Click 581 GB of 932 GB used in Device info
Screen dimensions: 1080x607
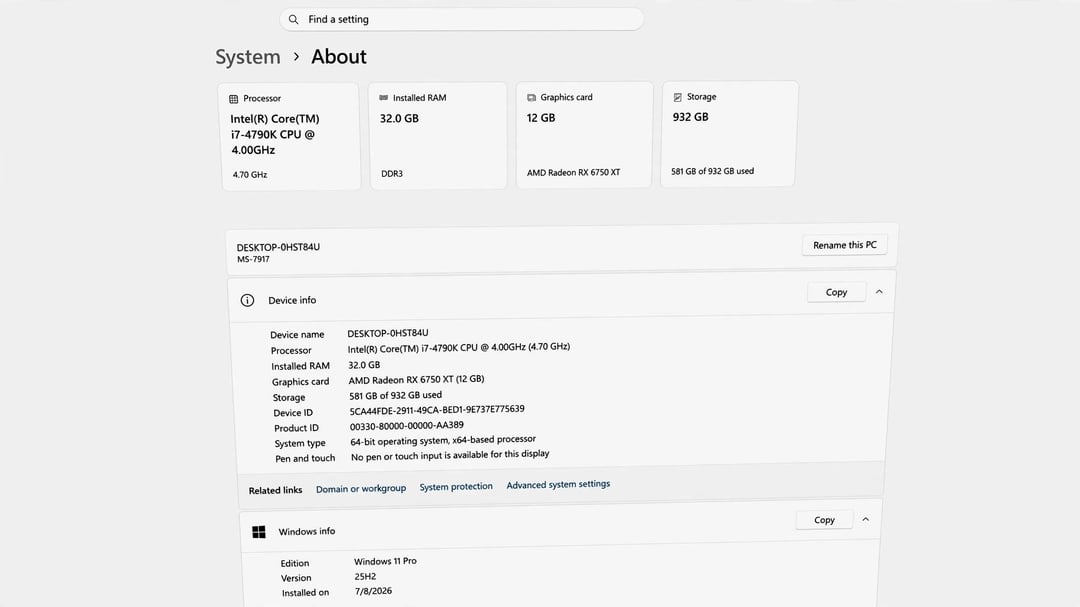[x=395, y=395]
